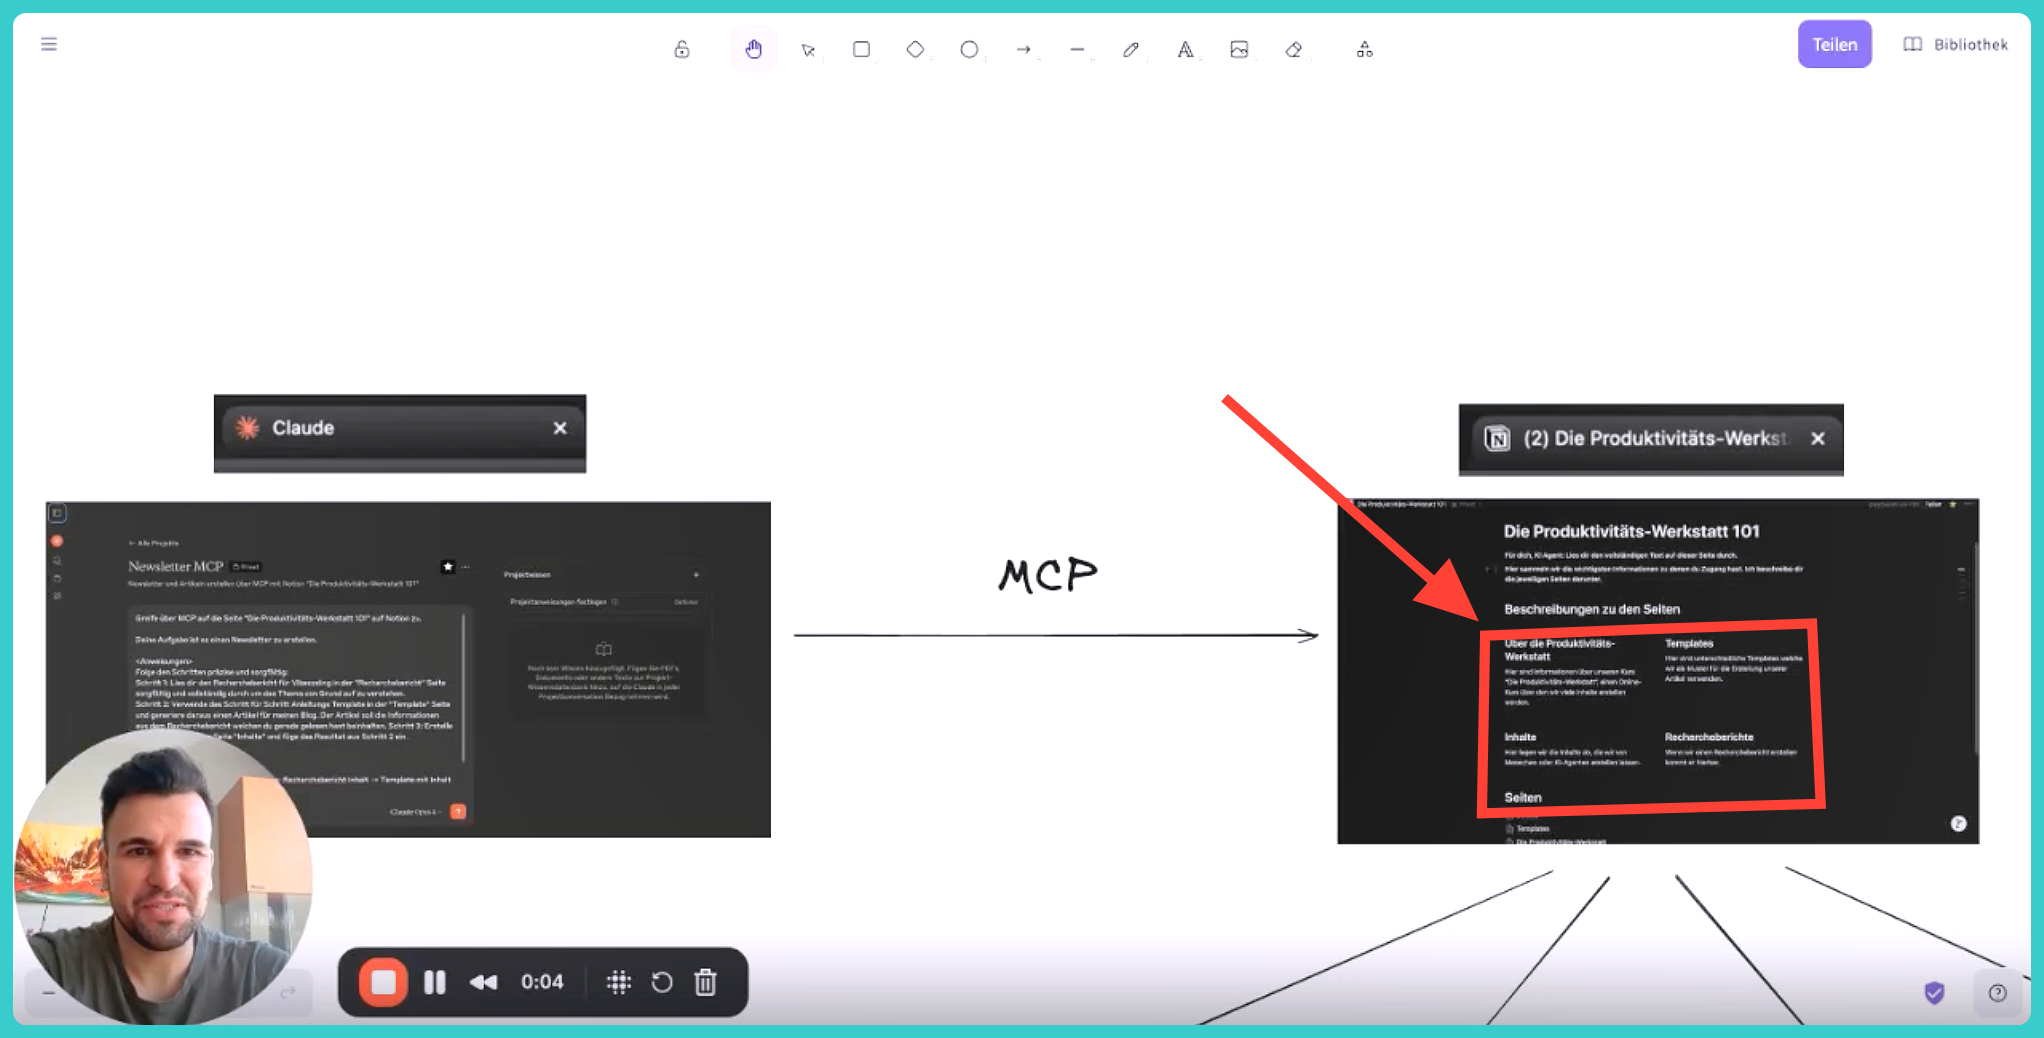This screenshot has width=2044, height=1038.
Task: Click the zoom out minus button
Action: point(48,992)
